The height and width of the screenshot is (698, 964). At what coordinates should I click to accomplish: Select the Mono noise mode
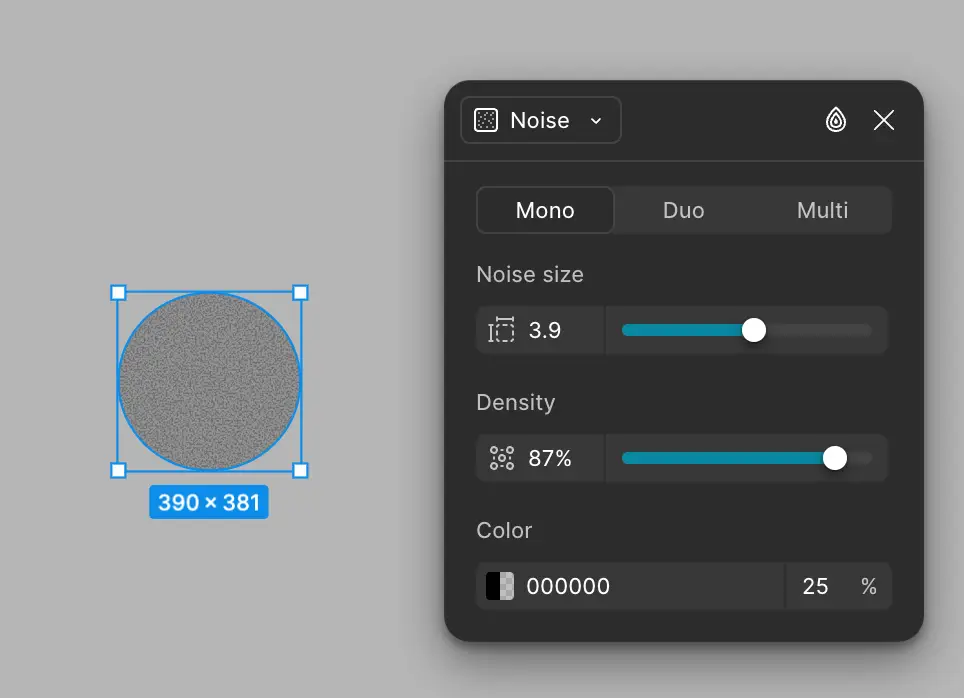545,210
